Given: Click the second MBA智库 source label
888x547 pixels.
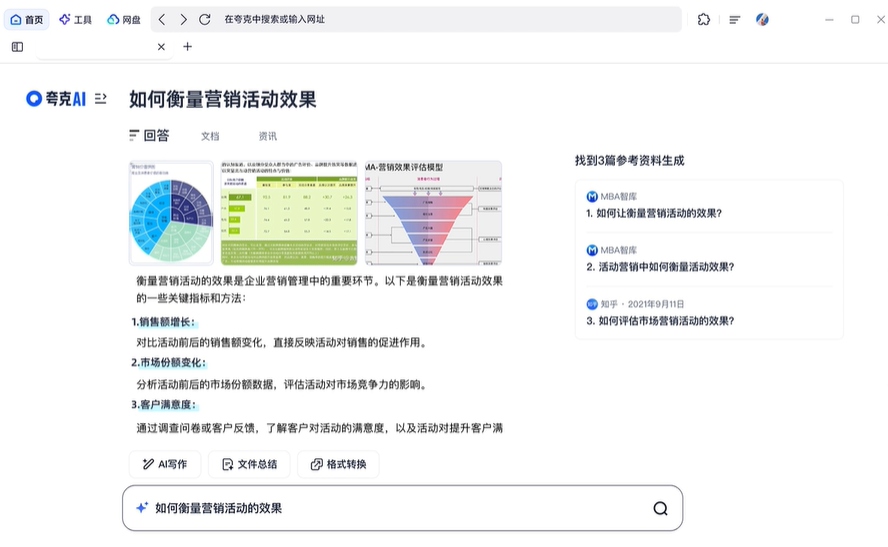Looking at the screenshot, I should click(x=612, y=250).
